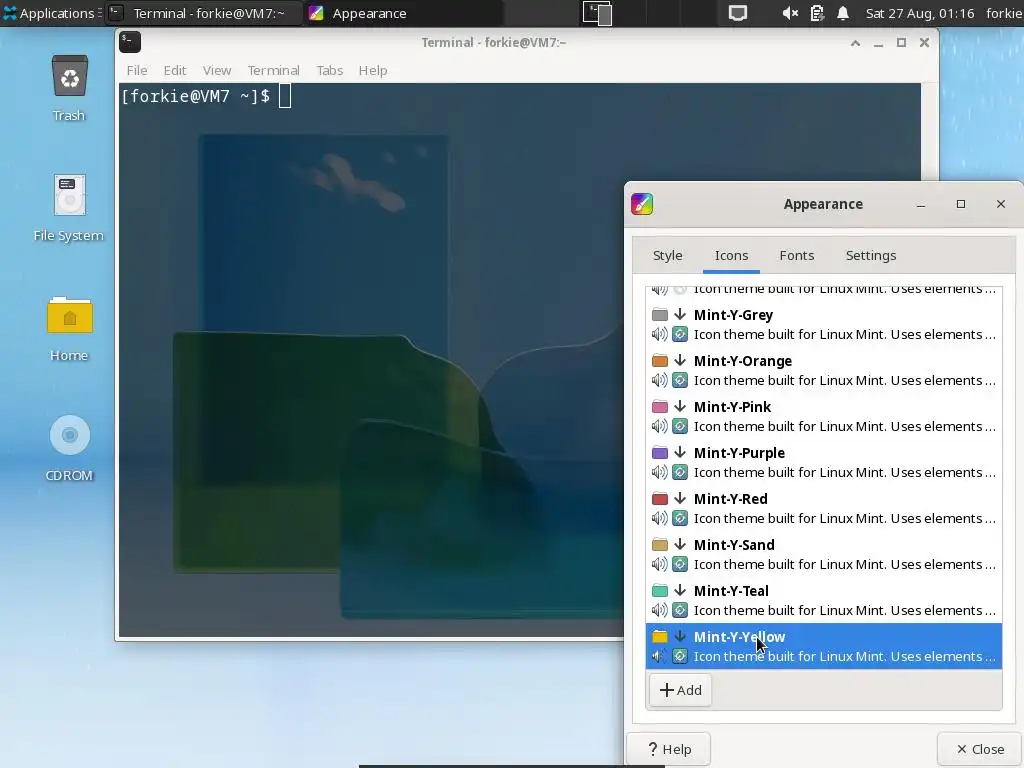Click the Add button to install icon theme

[x=680, y=690]
